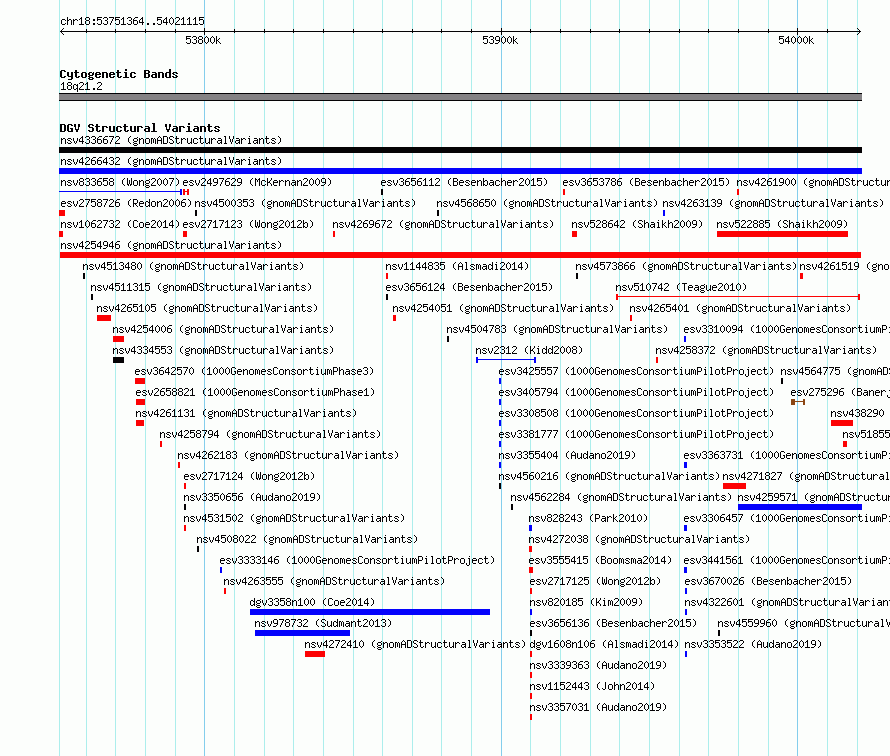Click the nsv4258794 label
Screen dimensions: 890x756
click(x=270, y=434)
